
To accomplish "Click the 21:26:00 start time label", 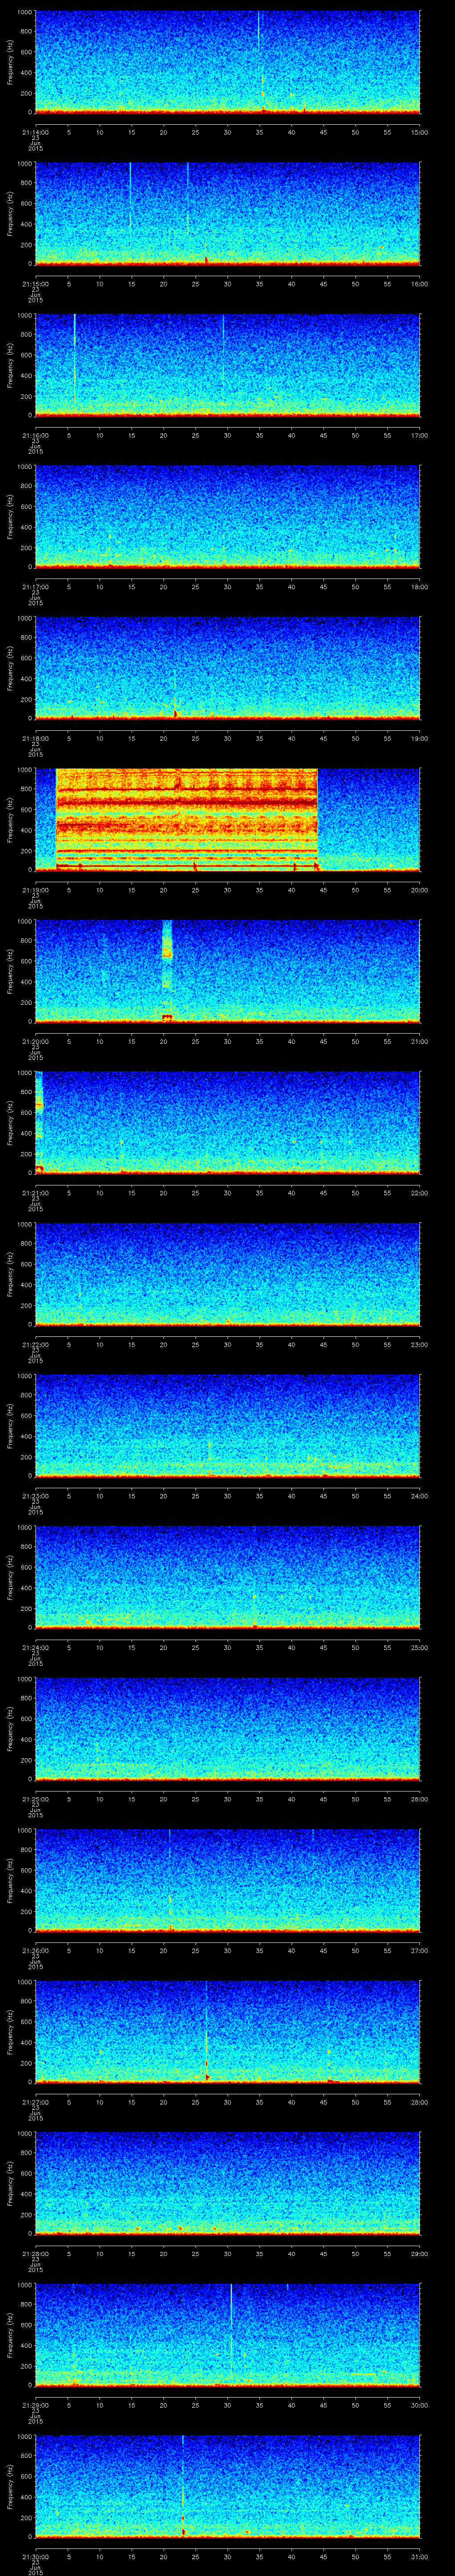I will pyautogui.click(x=36, y=1950).
